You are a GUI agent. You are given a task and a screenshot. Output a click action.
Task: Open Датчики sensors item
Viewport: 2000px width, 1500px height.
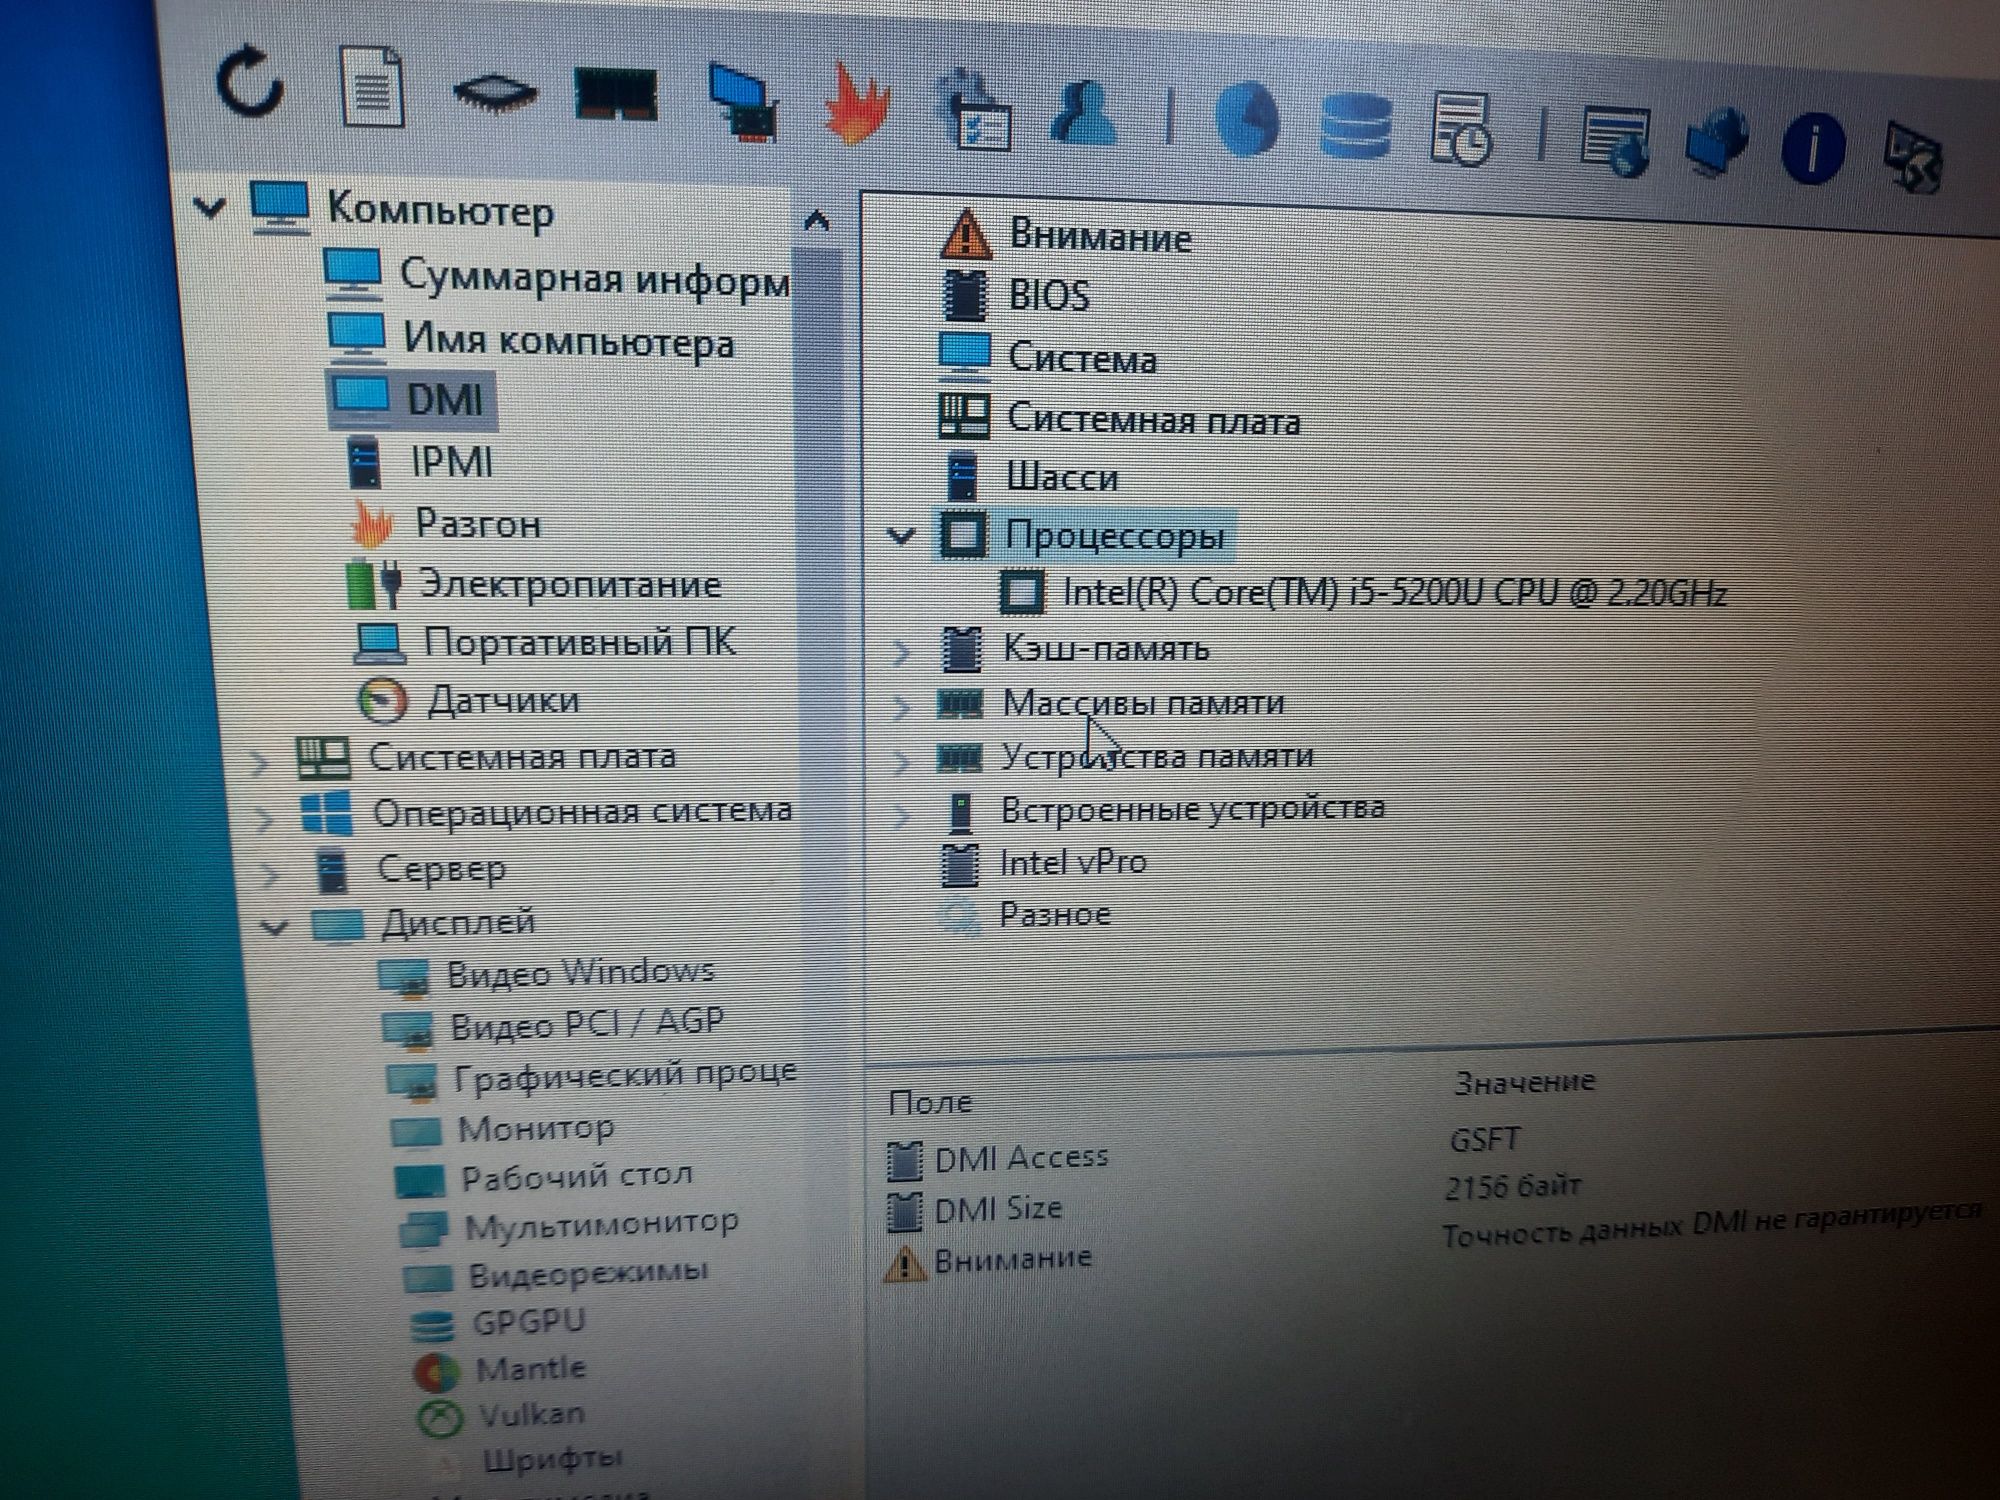pos(469,700)
